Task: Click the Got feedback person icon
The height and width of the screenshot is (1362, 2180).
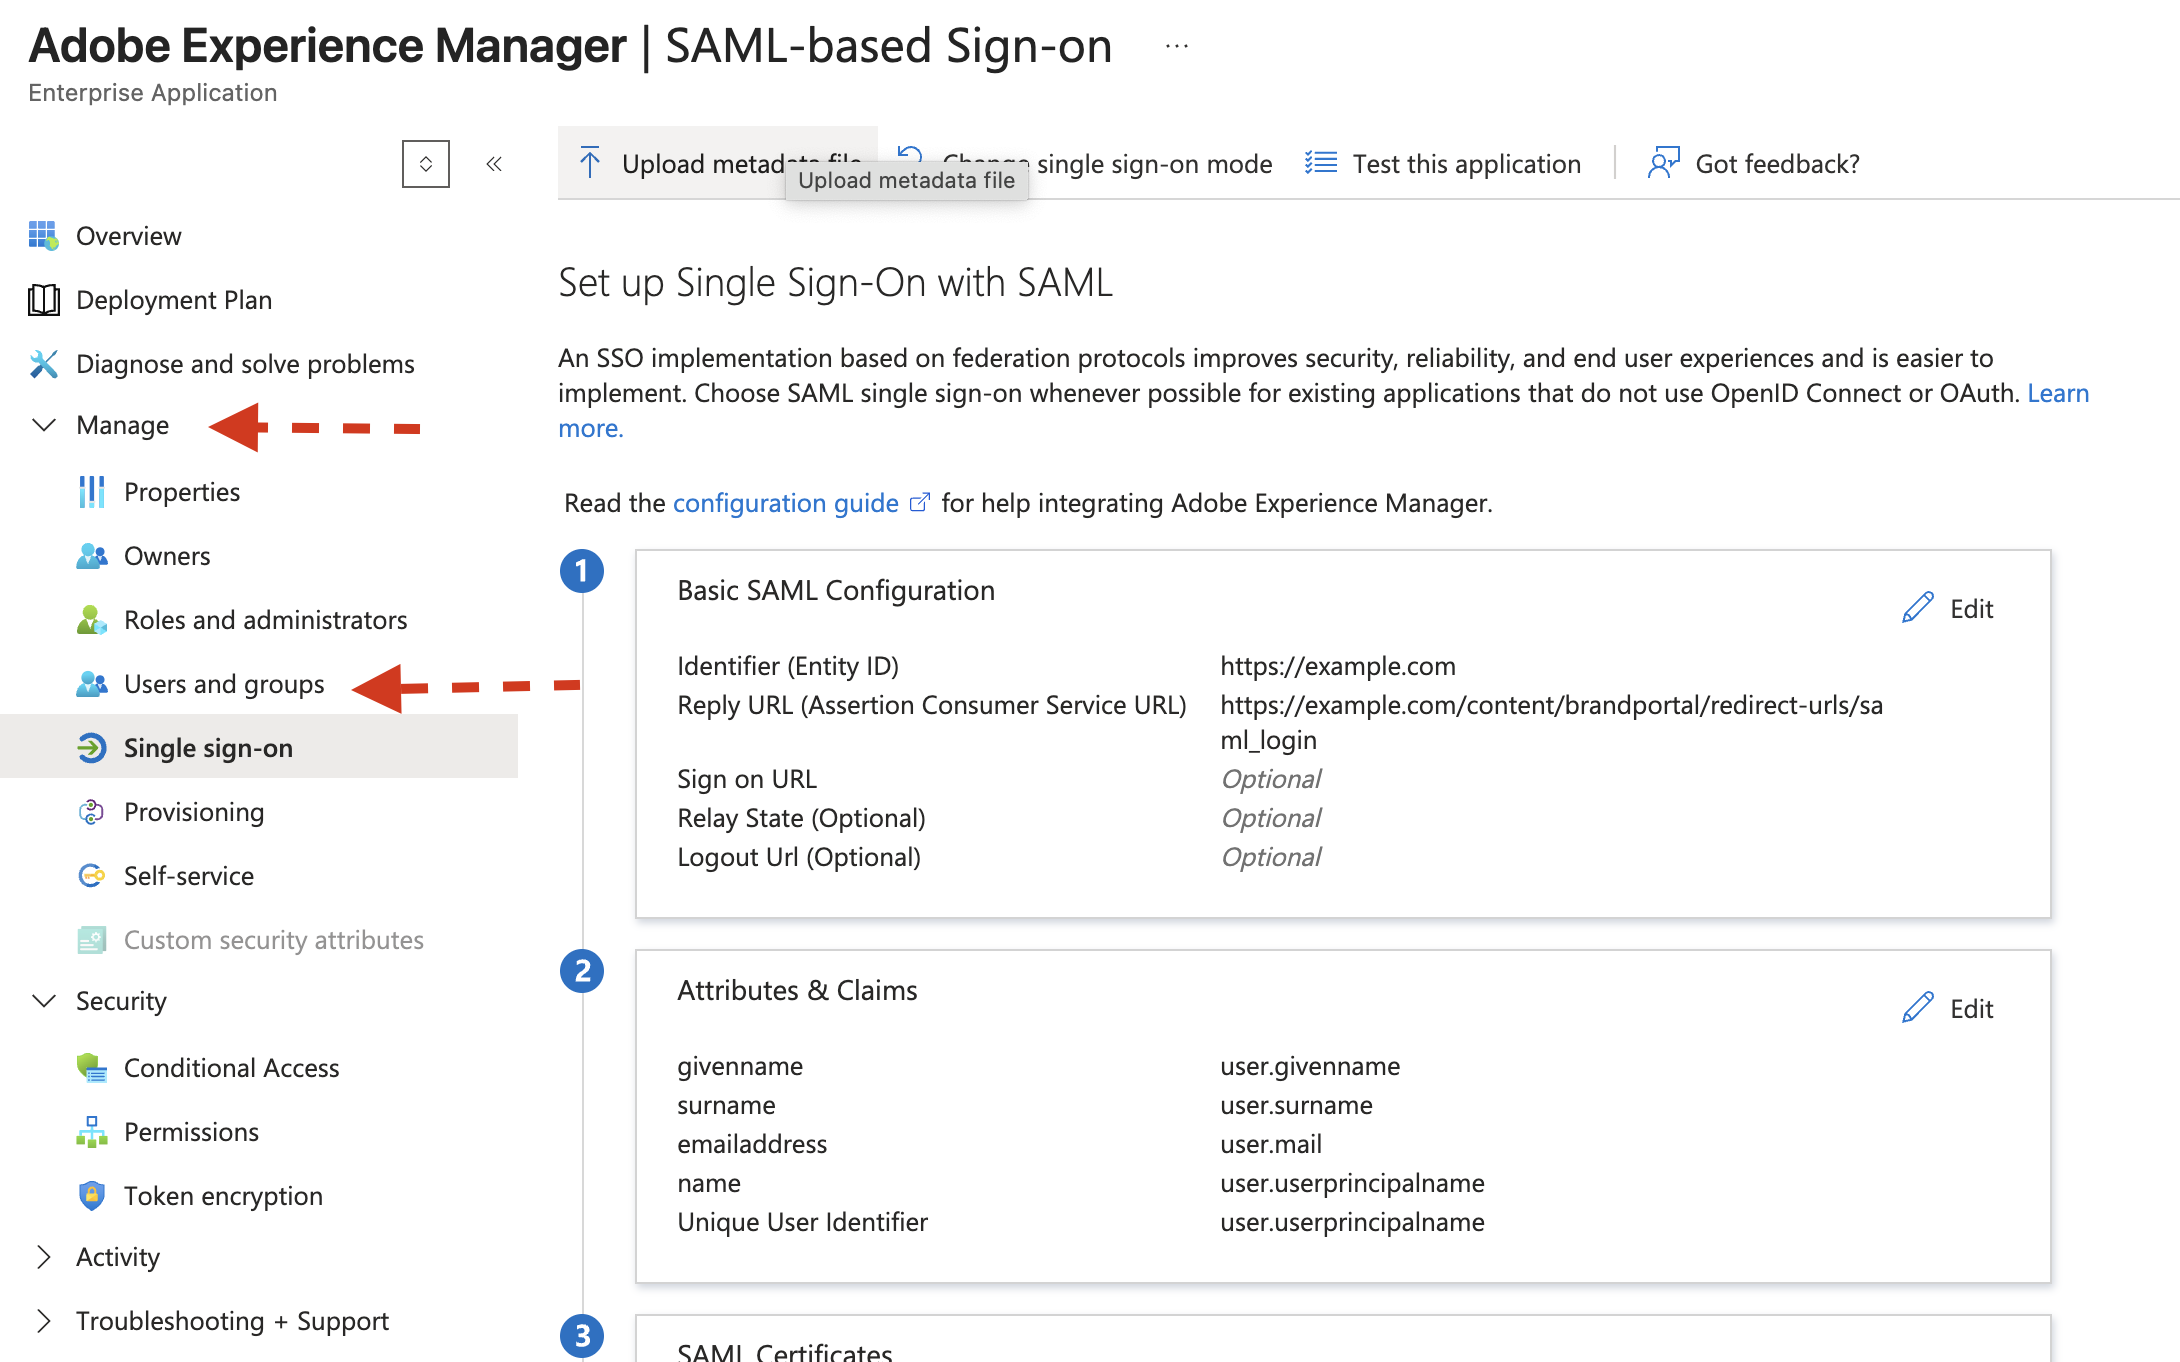Action: click(x=1664, y=162)
